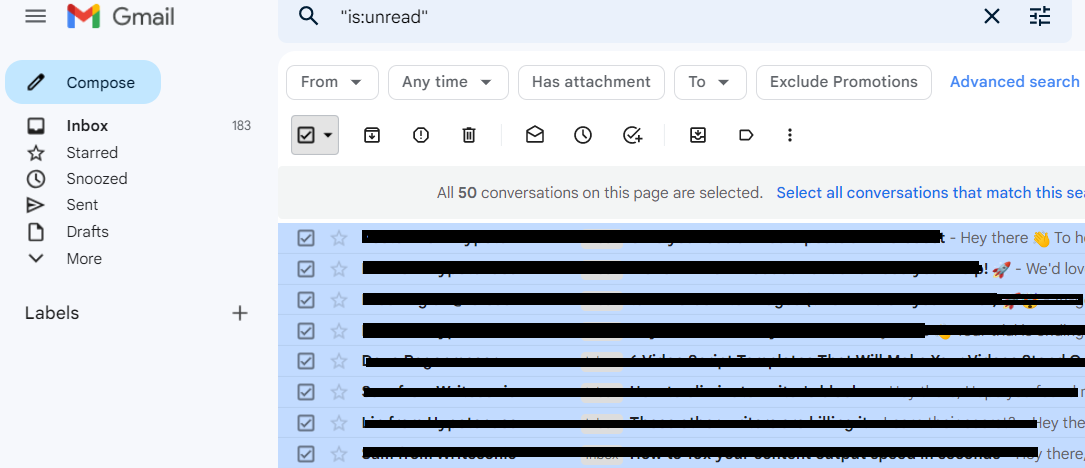
Task: Click the Move to icon
Action: [x=698, y=135]
